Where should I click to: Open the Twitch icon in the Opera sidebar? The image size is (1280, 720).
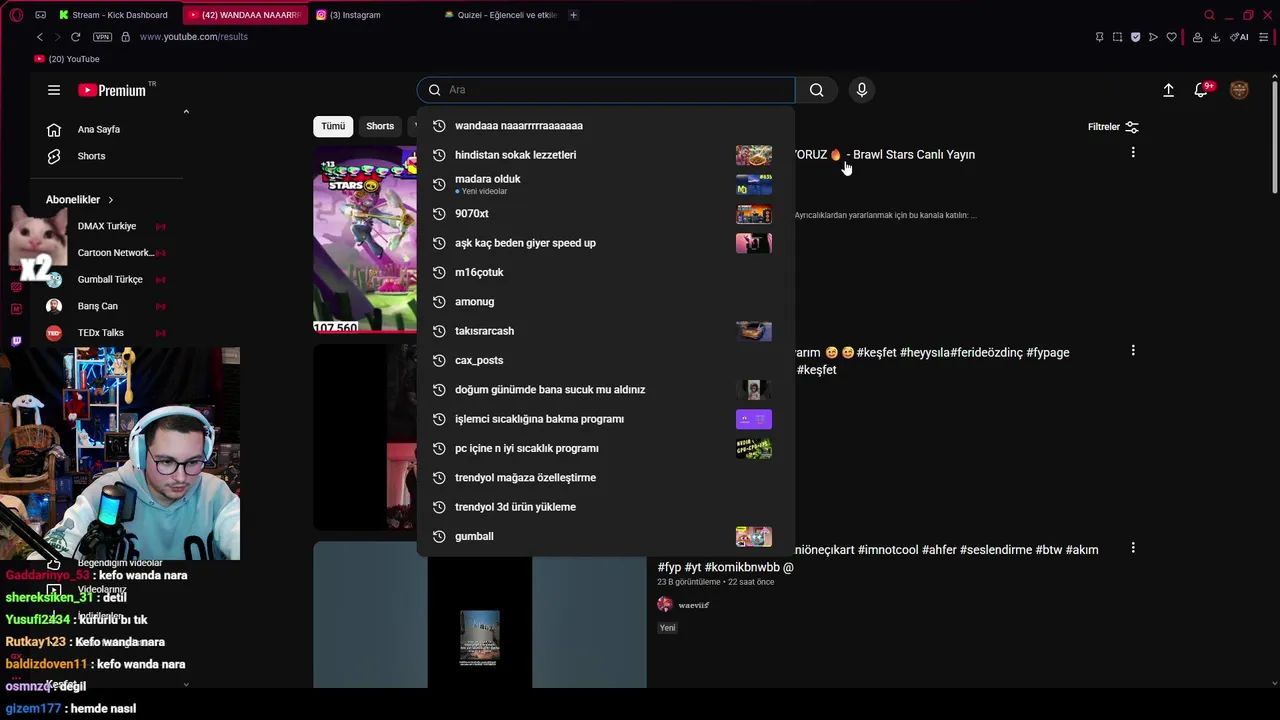coord(16,341)
